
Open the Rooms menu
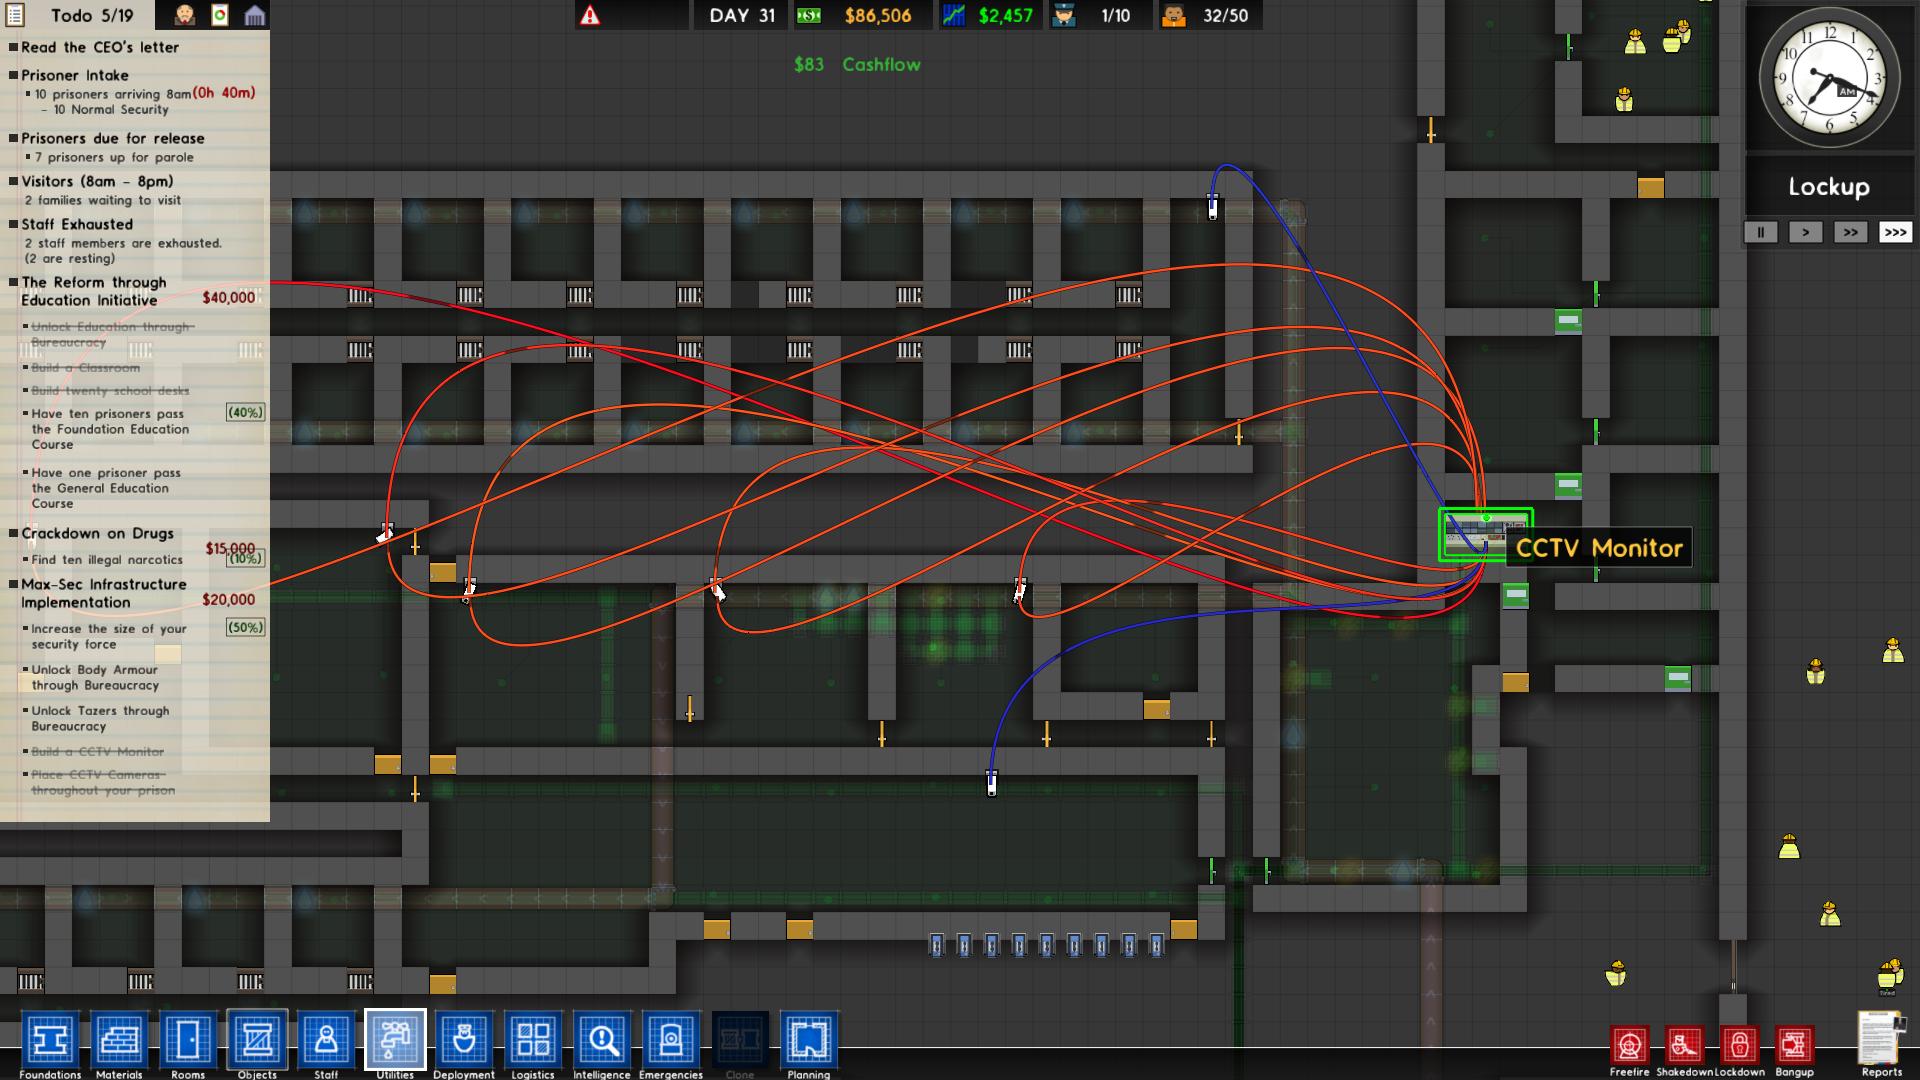tap(188, 1040)
